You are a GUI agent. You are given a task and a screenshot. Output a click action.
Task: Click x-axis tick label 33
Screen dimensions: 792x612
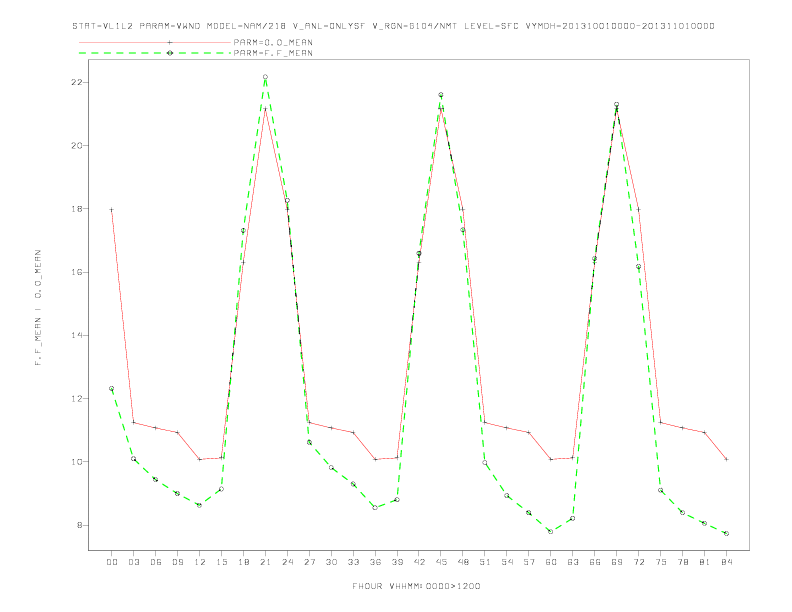353,562
